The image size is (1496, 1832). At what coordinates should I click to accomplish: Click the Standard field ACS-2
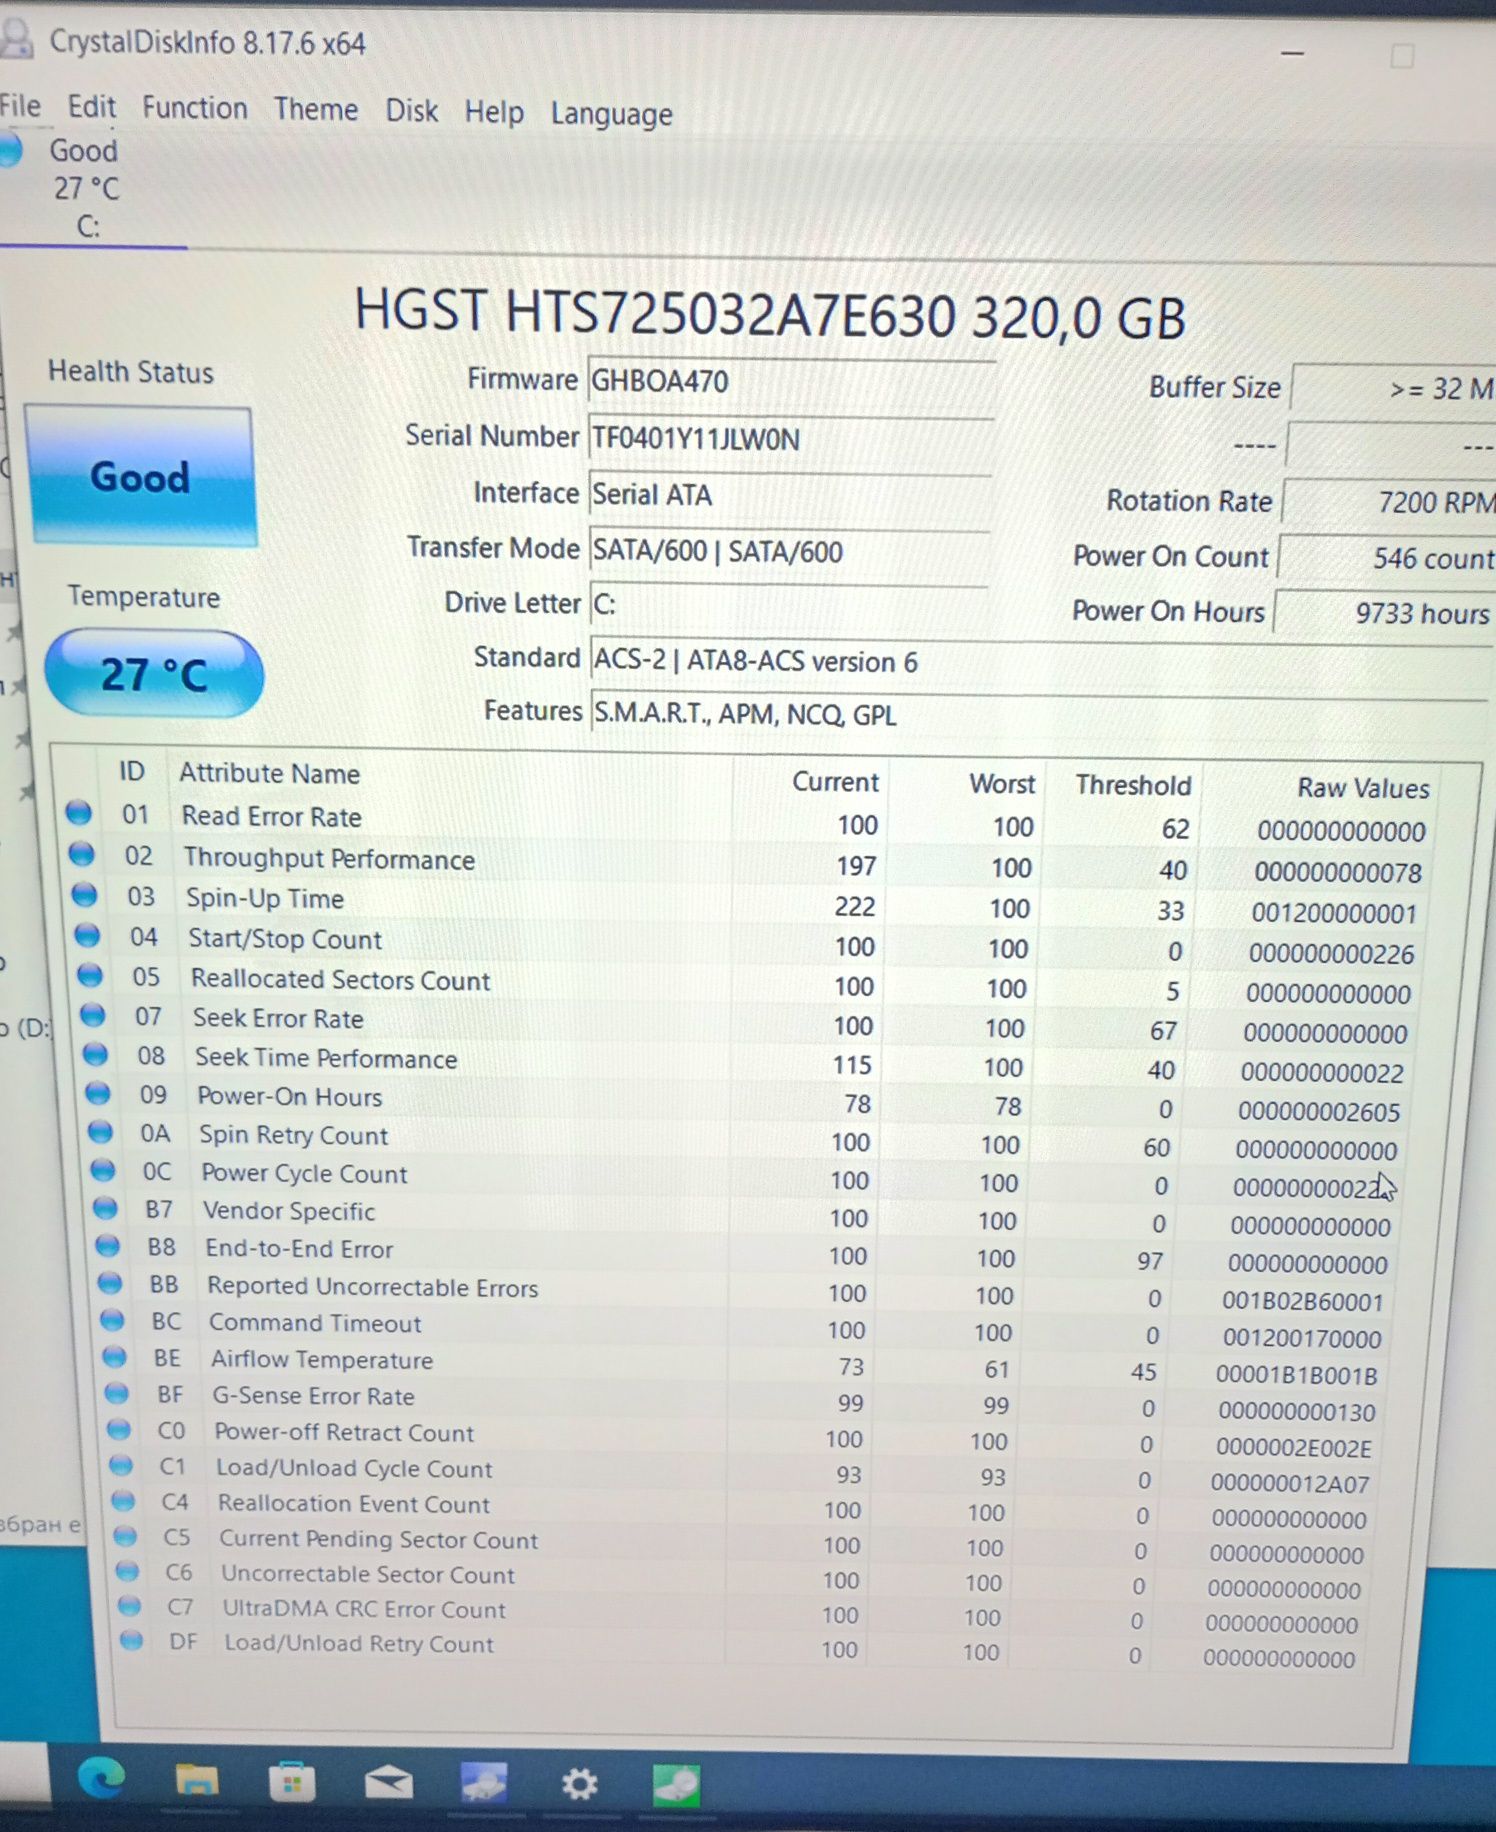click(1040, 662)
